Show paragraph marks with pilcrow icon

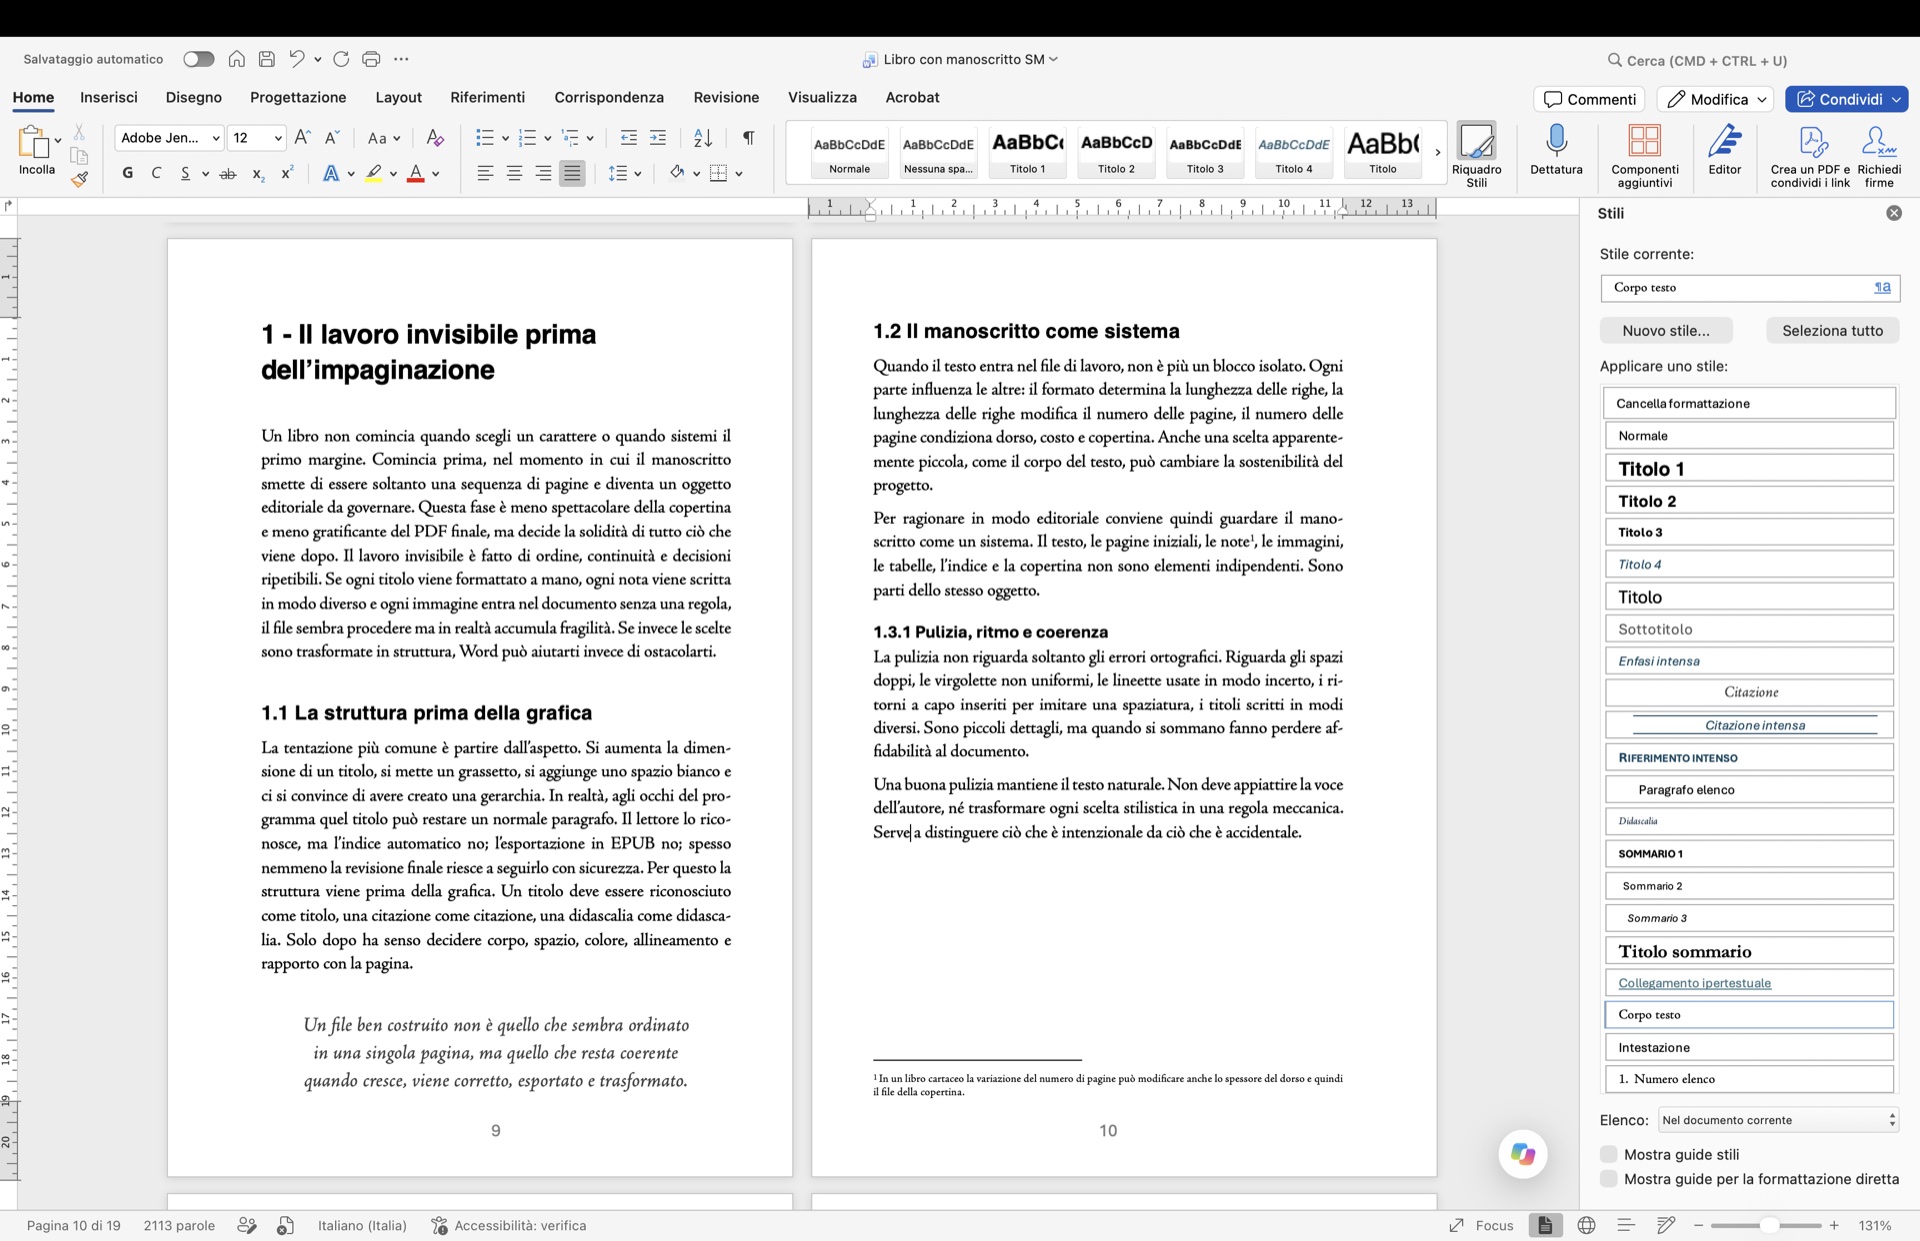point(748,138)
